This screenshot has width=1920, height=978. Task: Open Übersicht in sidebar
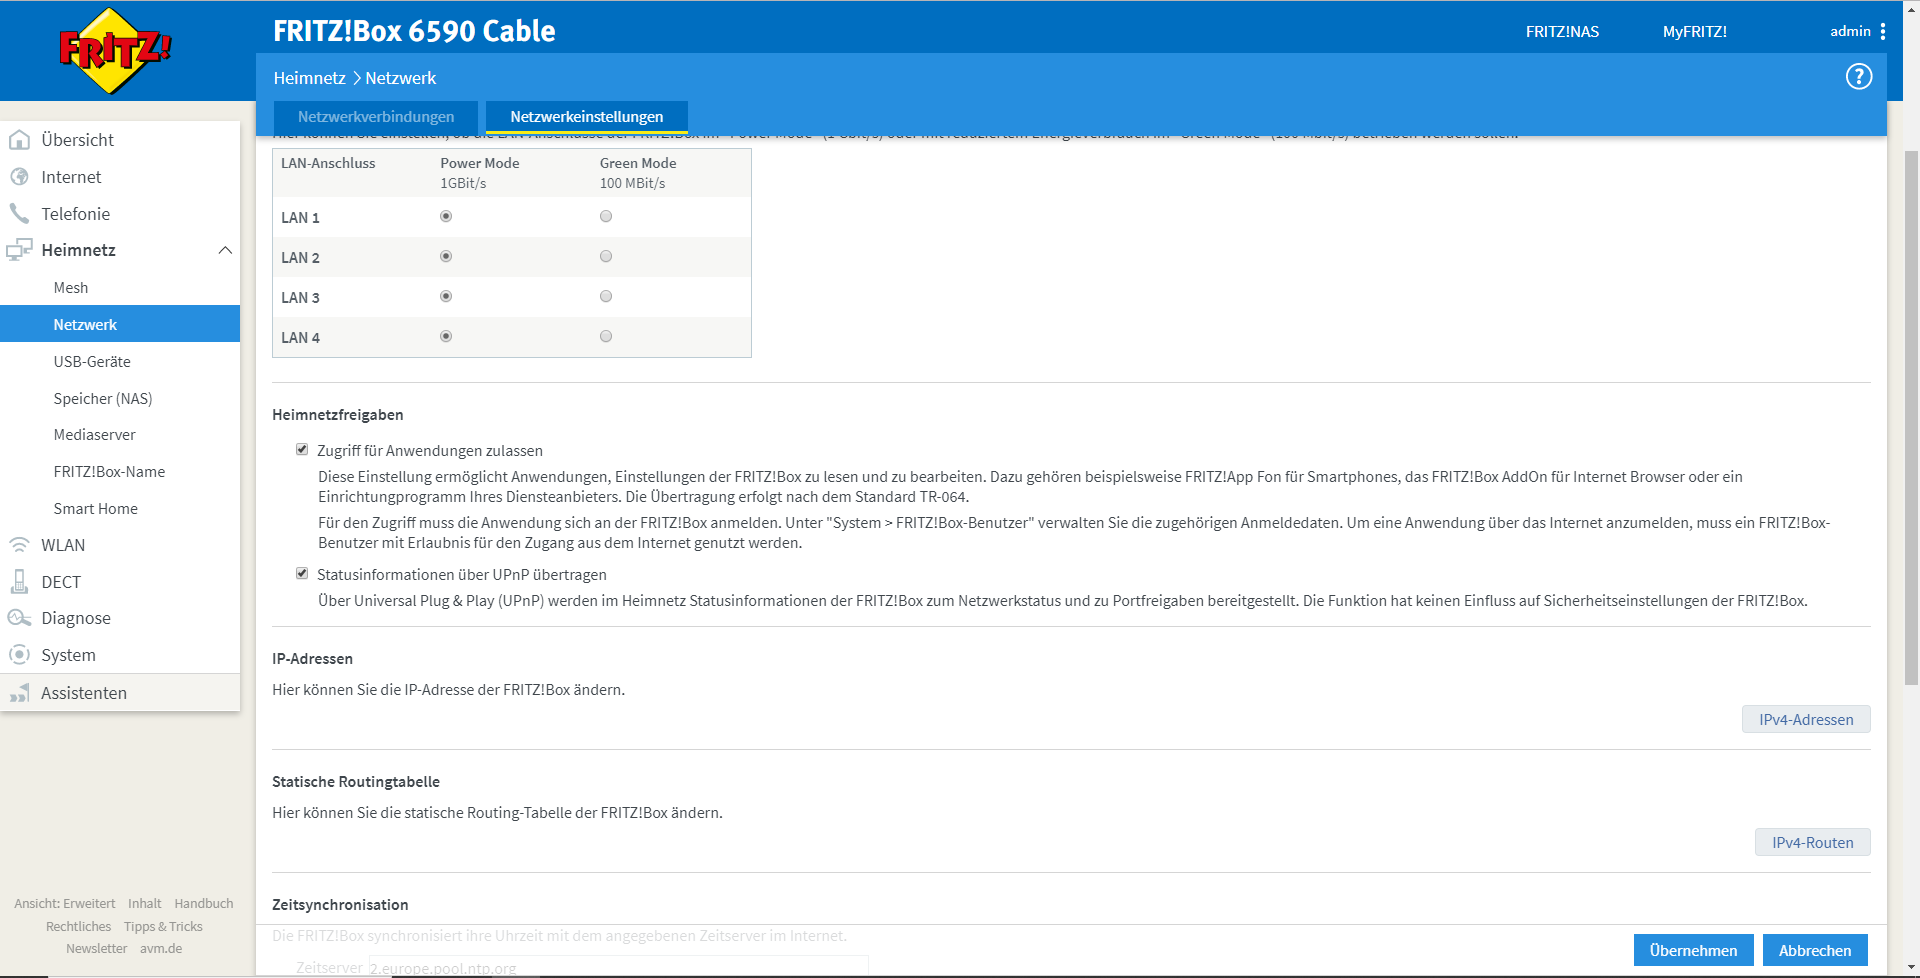pyautogui.click(x=78, y=140)
